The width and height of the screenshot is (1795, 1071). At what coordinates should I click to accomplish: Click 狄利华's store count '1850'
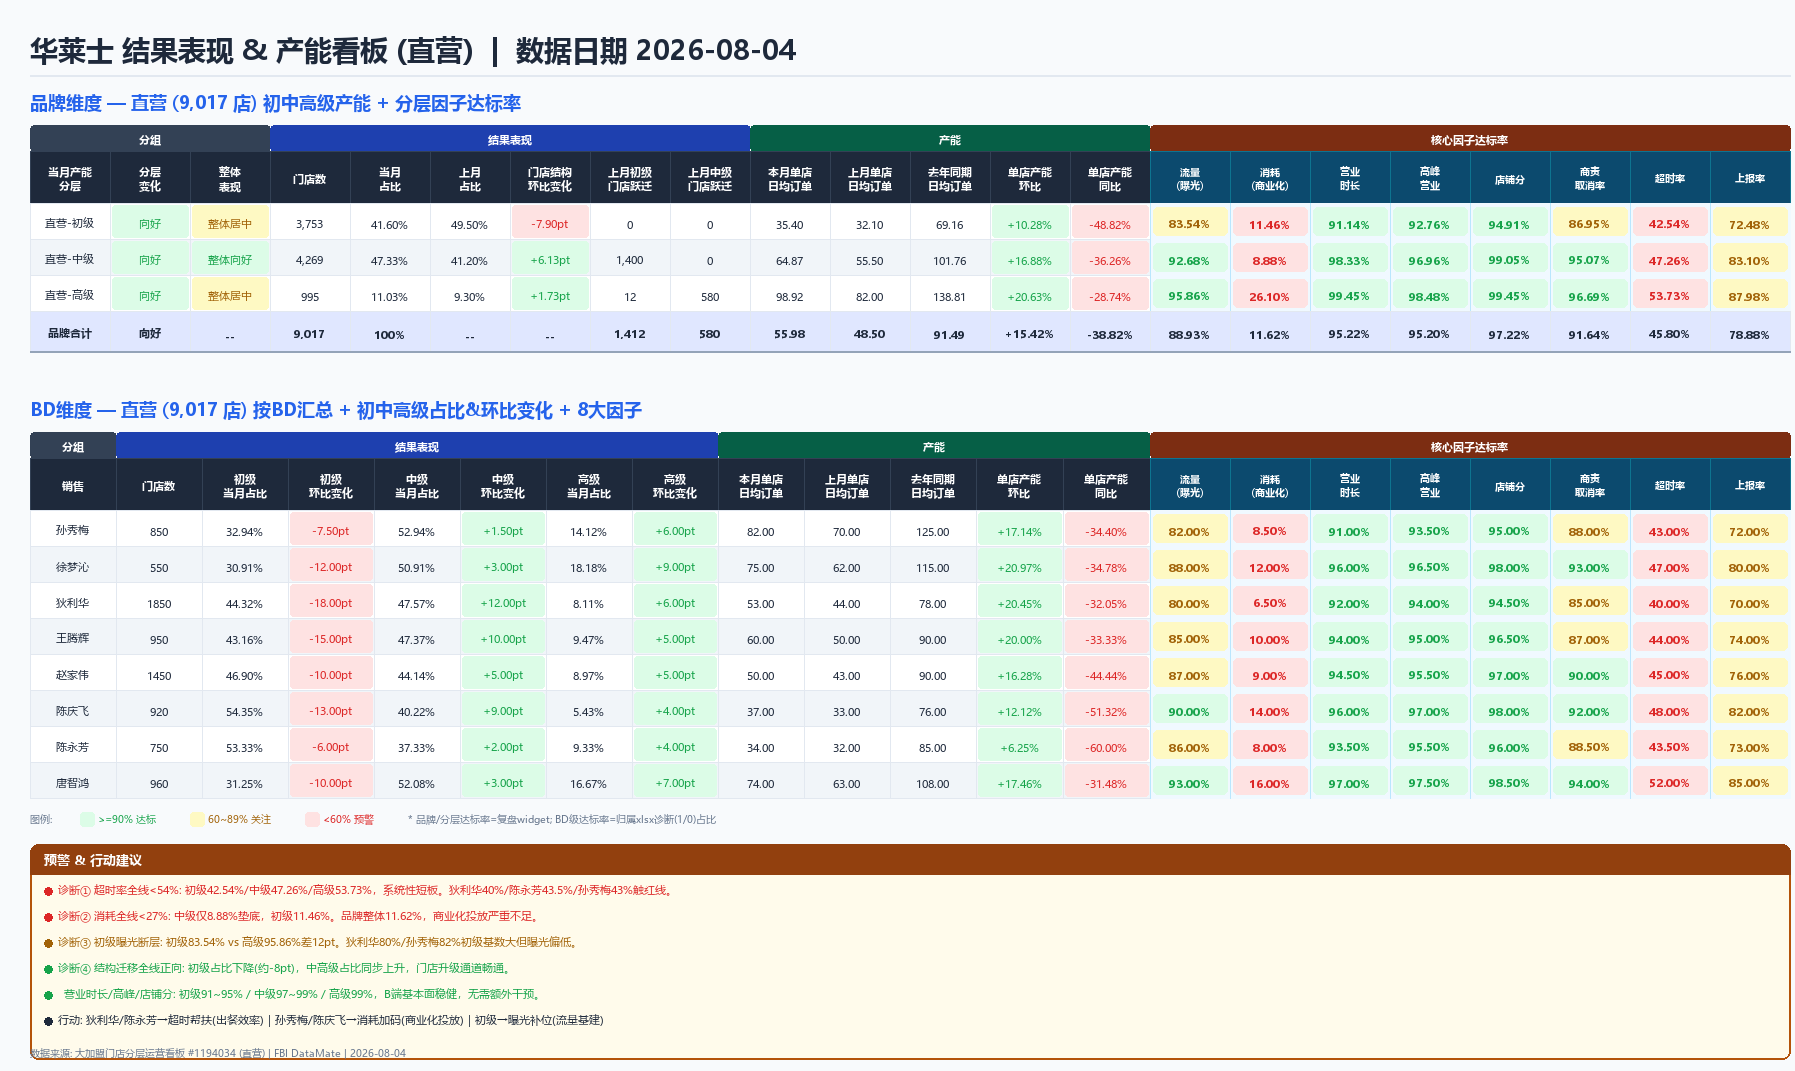(x=159, y=604)
